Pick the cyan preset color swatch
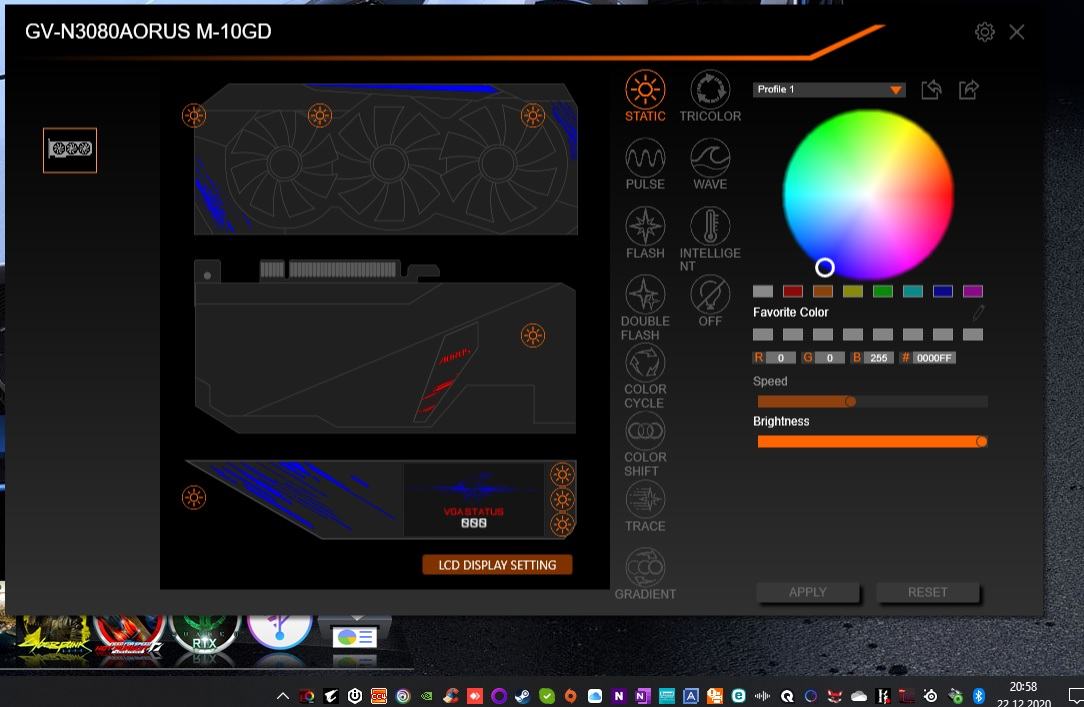 913,291
